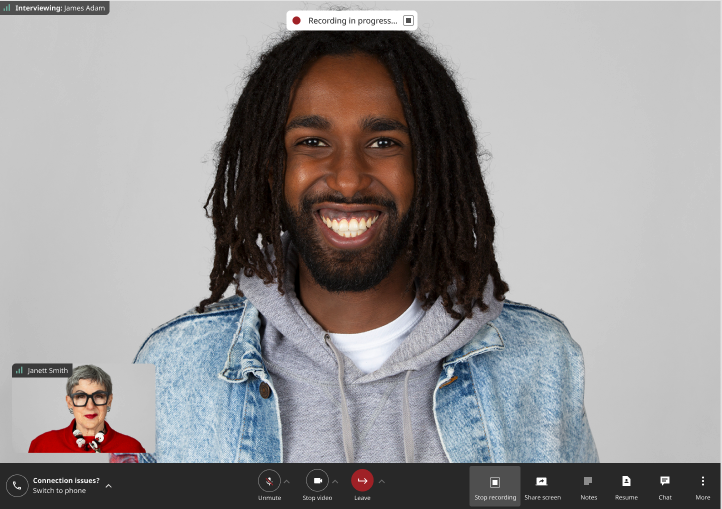The height and width of the screenshot is (509, 722).
Task: Open the Notes panel
Action: pos(588,486)
